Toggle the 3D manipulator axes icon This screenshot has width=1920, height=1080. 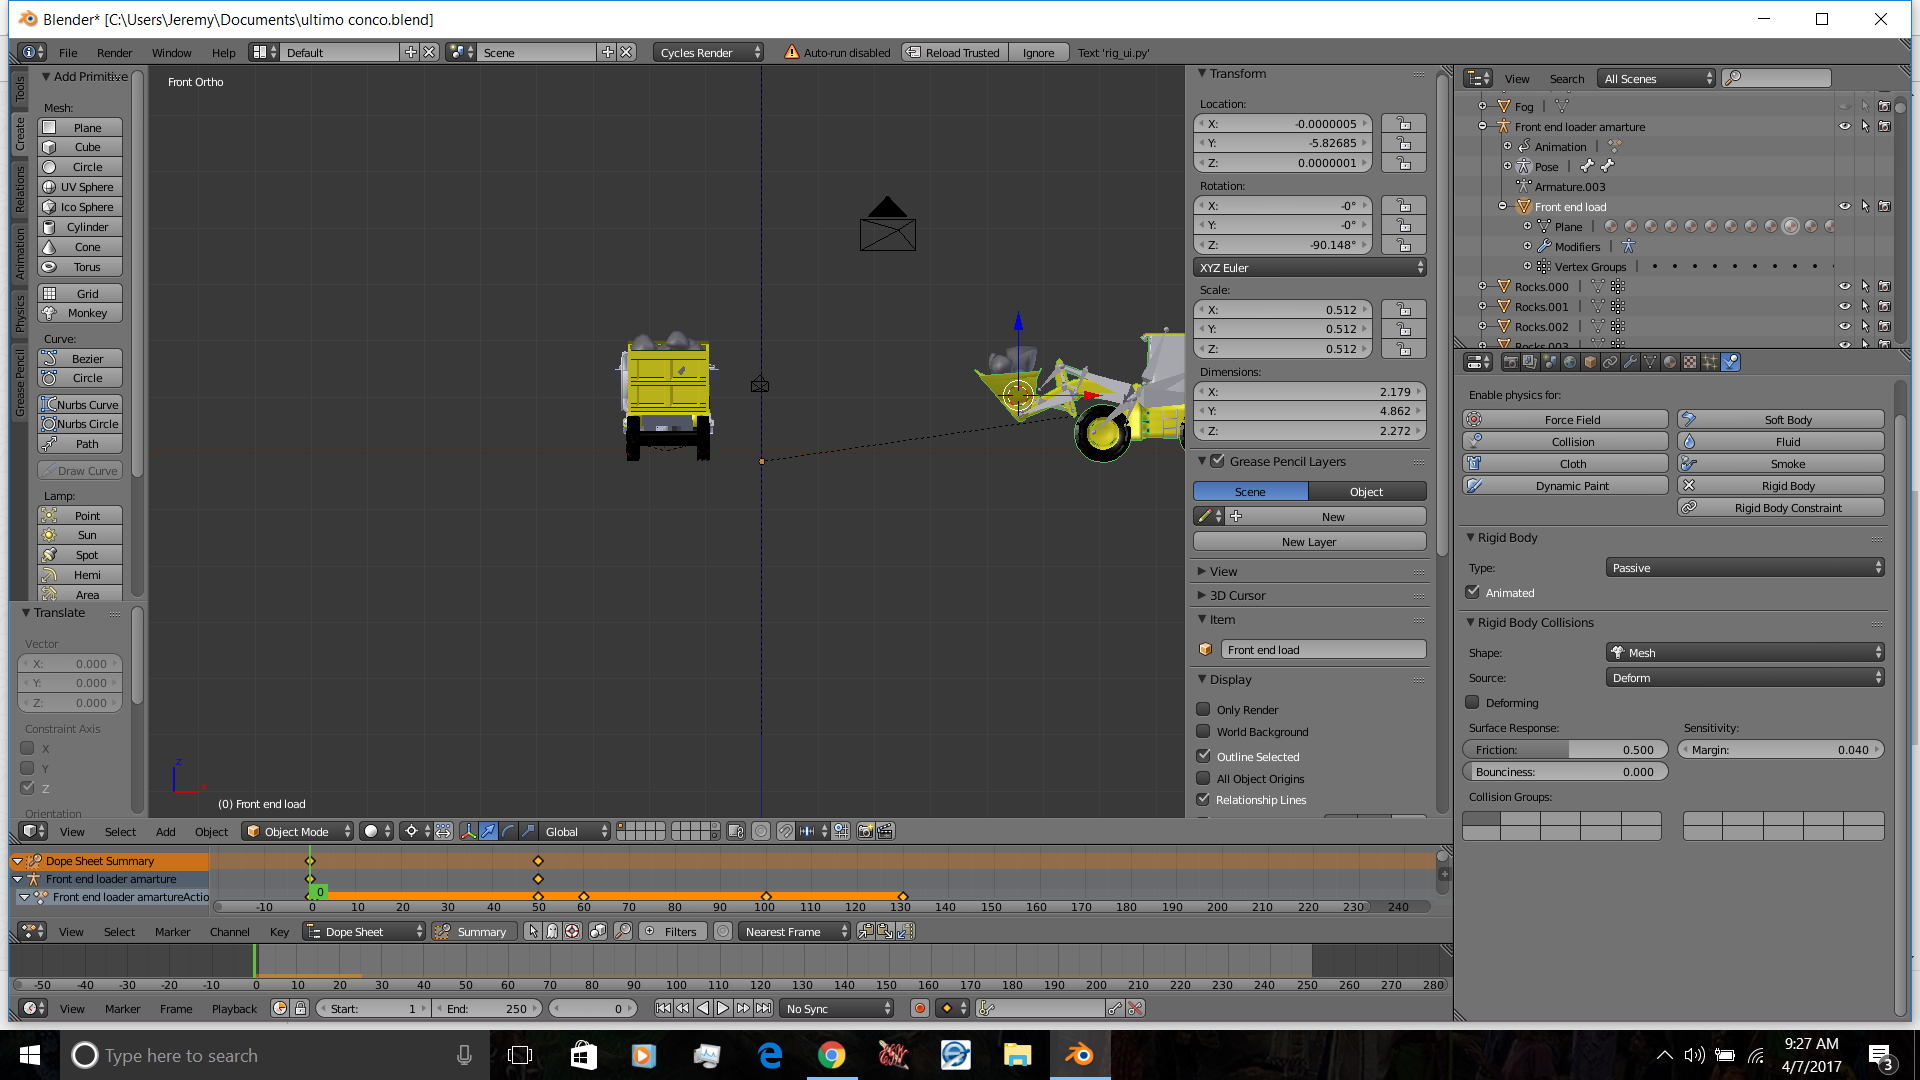pyautogui.click(x=469, y=831)
